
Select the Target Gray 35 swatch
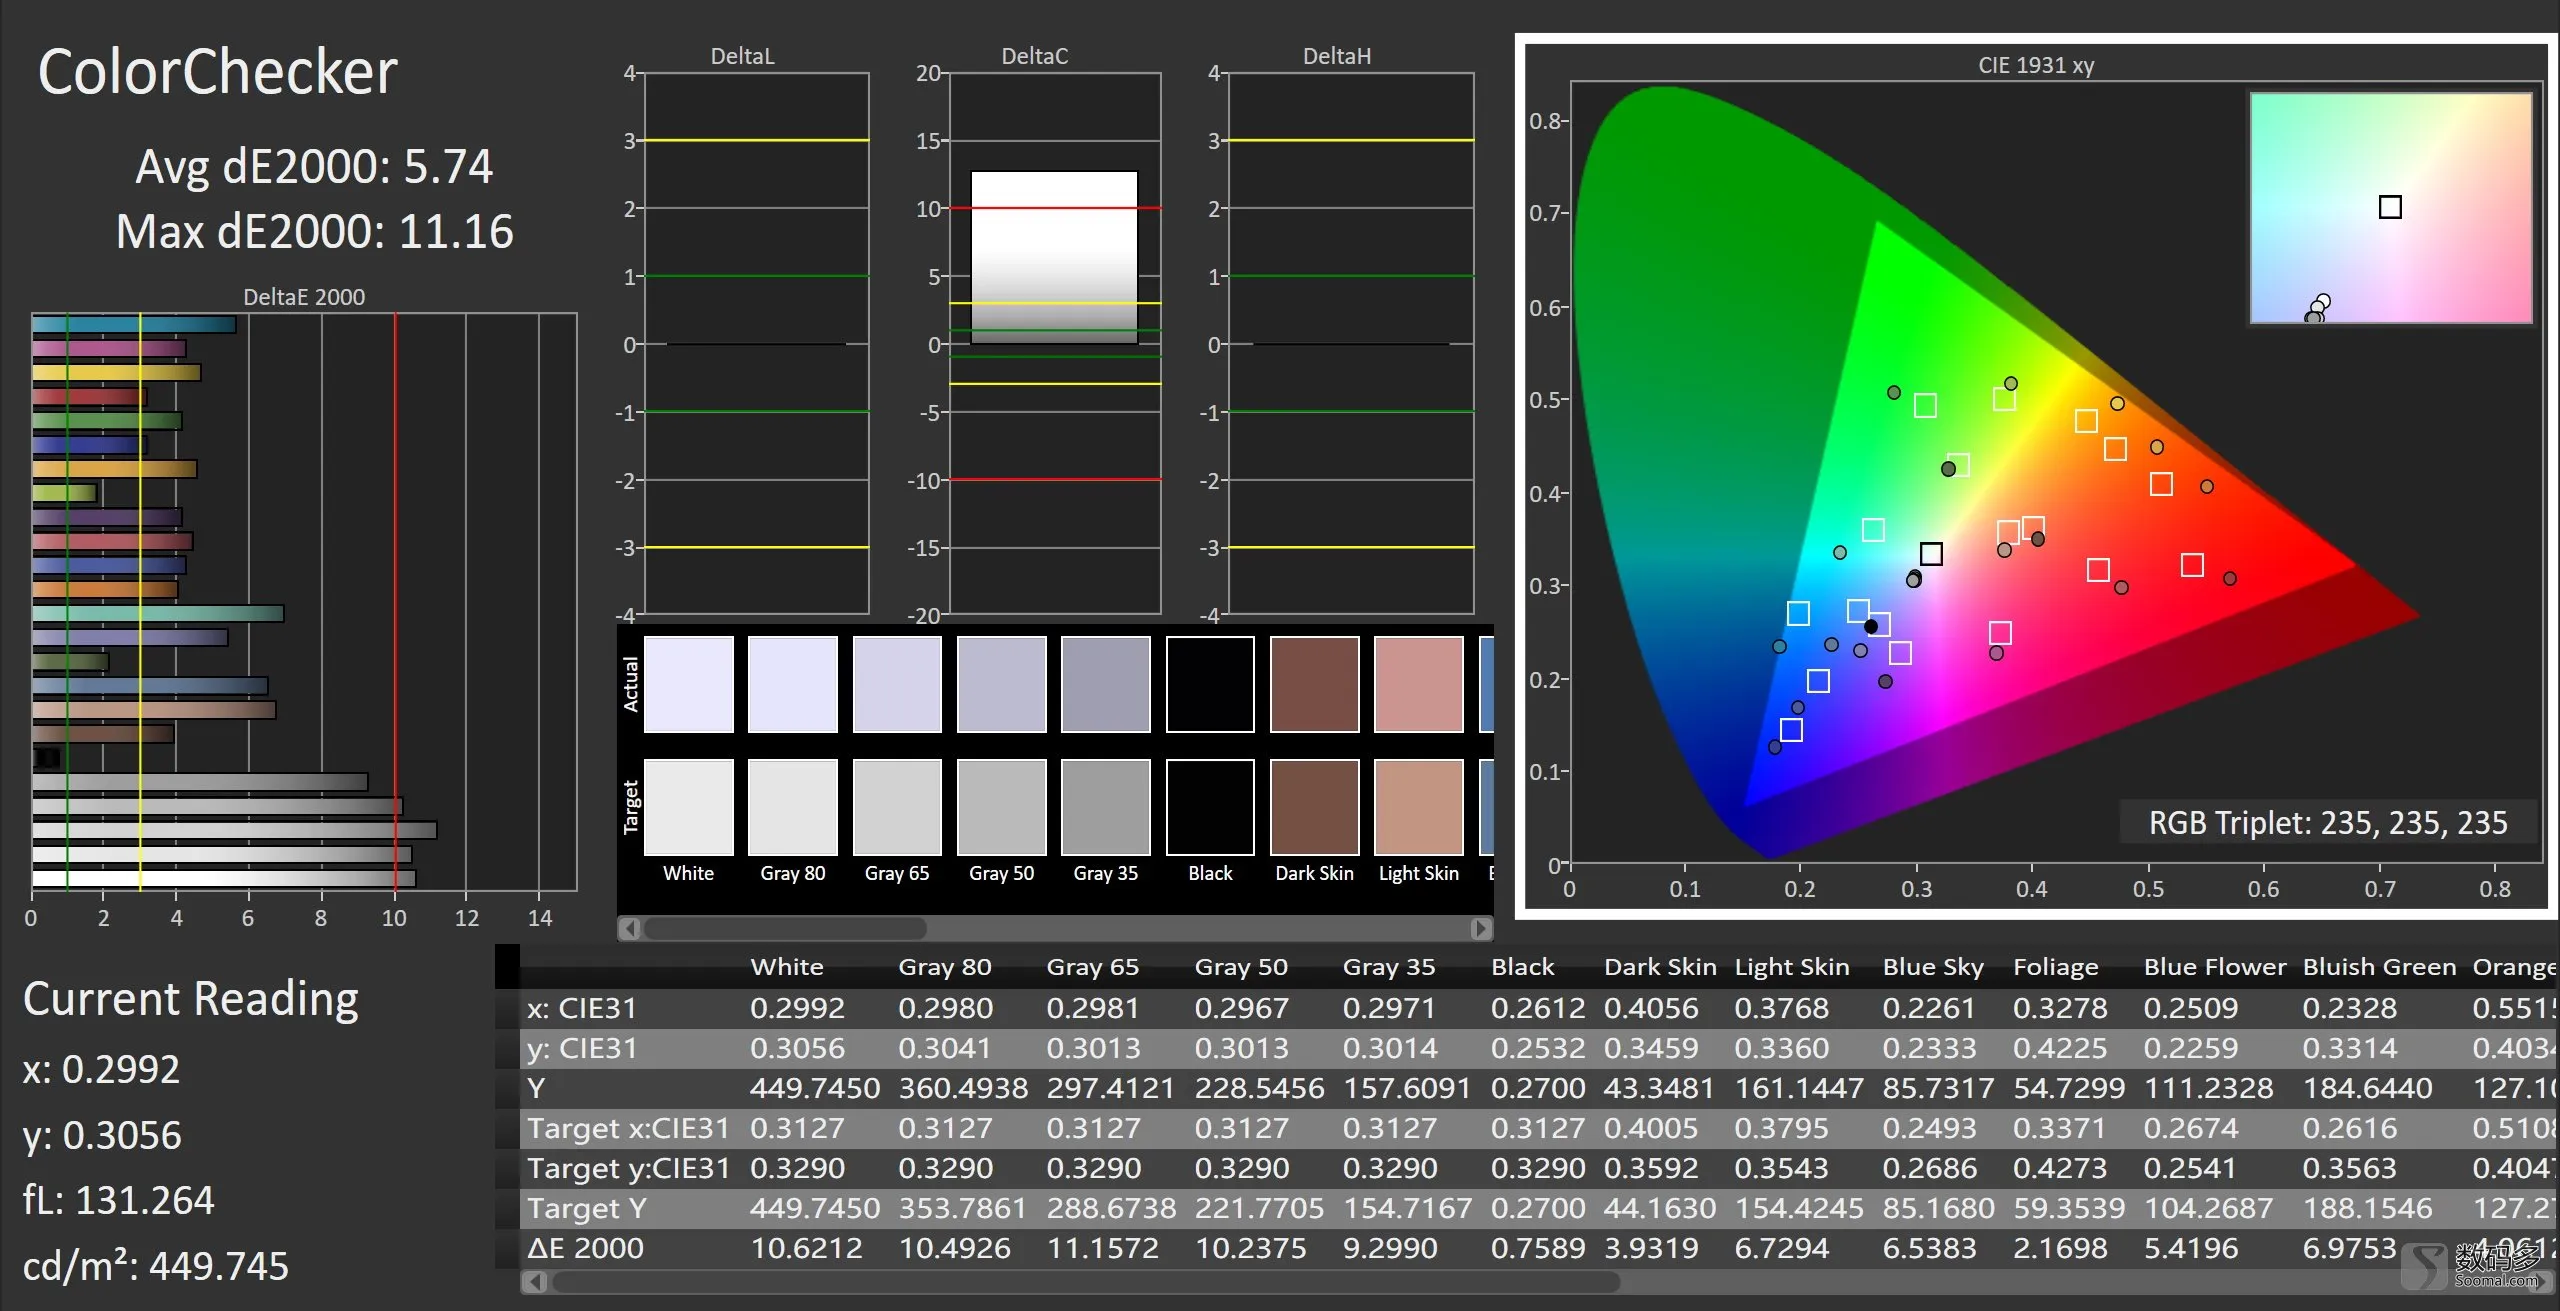click(1106, 806)
